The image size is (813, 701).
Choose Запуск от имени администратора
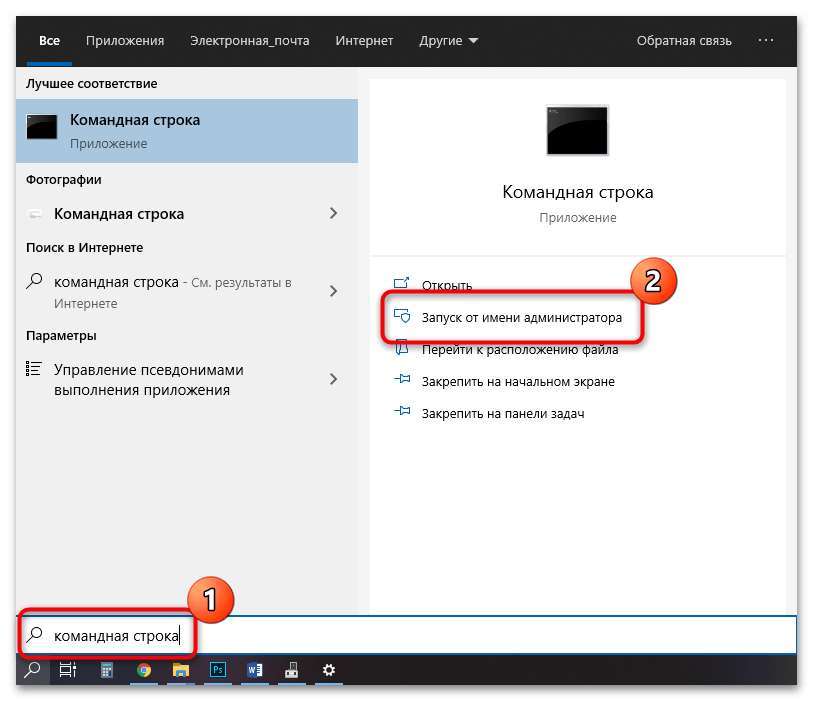click(x=521, y=317)
